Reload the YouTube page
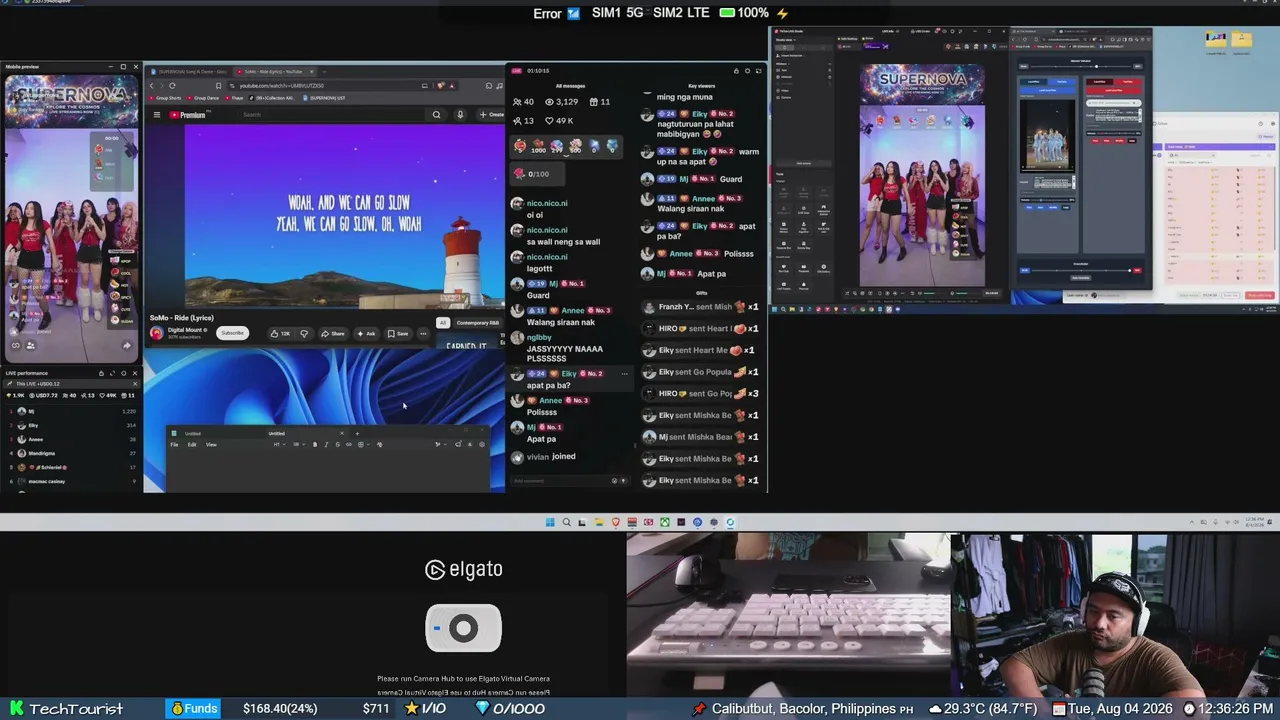Screen dimensions: 1280x720 (x=172, y=86)
